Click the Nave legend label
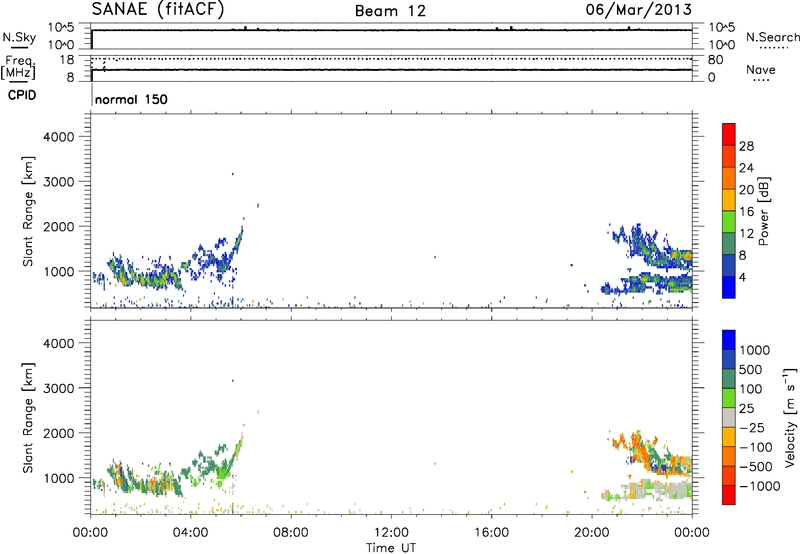This screenshot has width=800, height=554. point(760,69)
